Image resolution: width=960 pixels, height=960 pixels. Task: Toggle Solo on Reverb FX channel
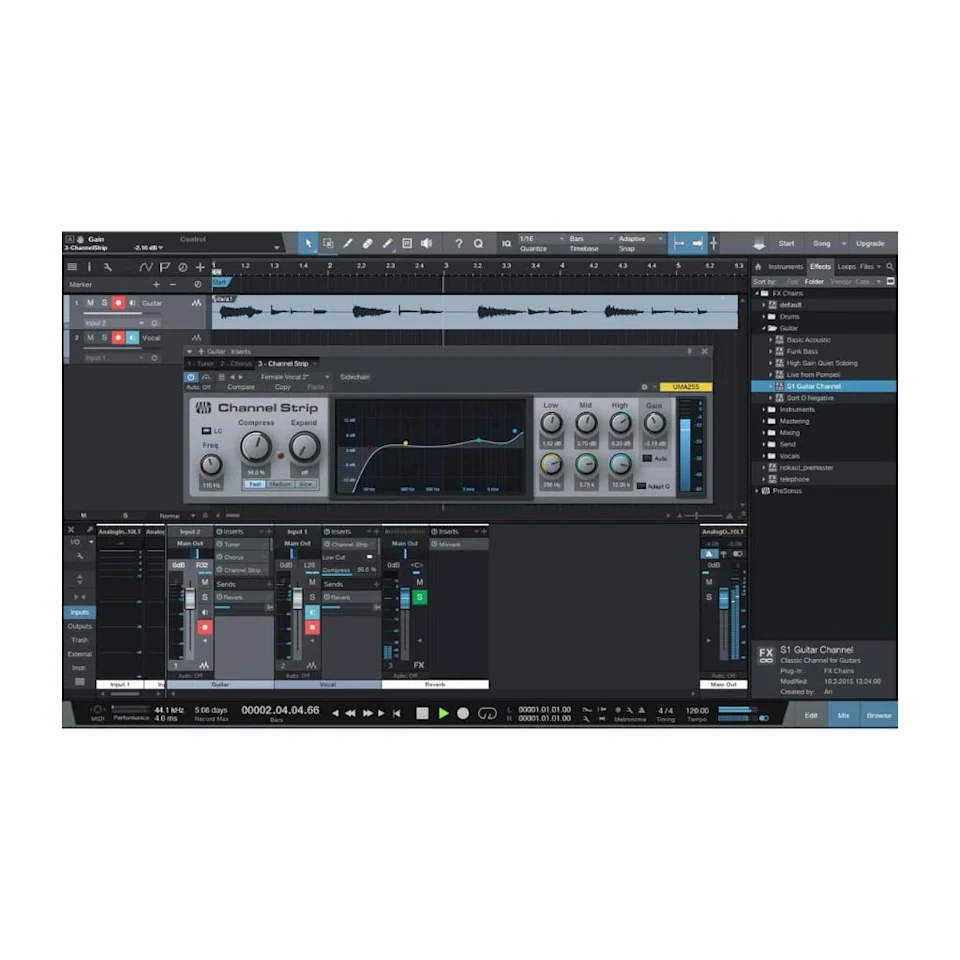419,597
